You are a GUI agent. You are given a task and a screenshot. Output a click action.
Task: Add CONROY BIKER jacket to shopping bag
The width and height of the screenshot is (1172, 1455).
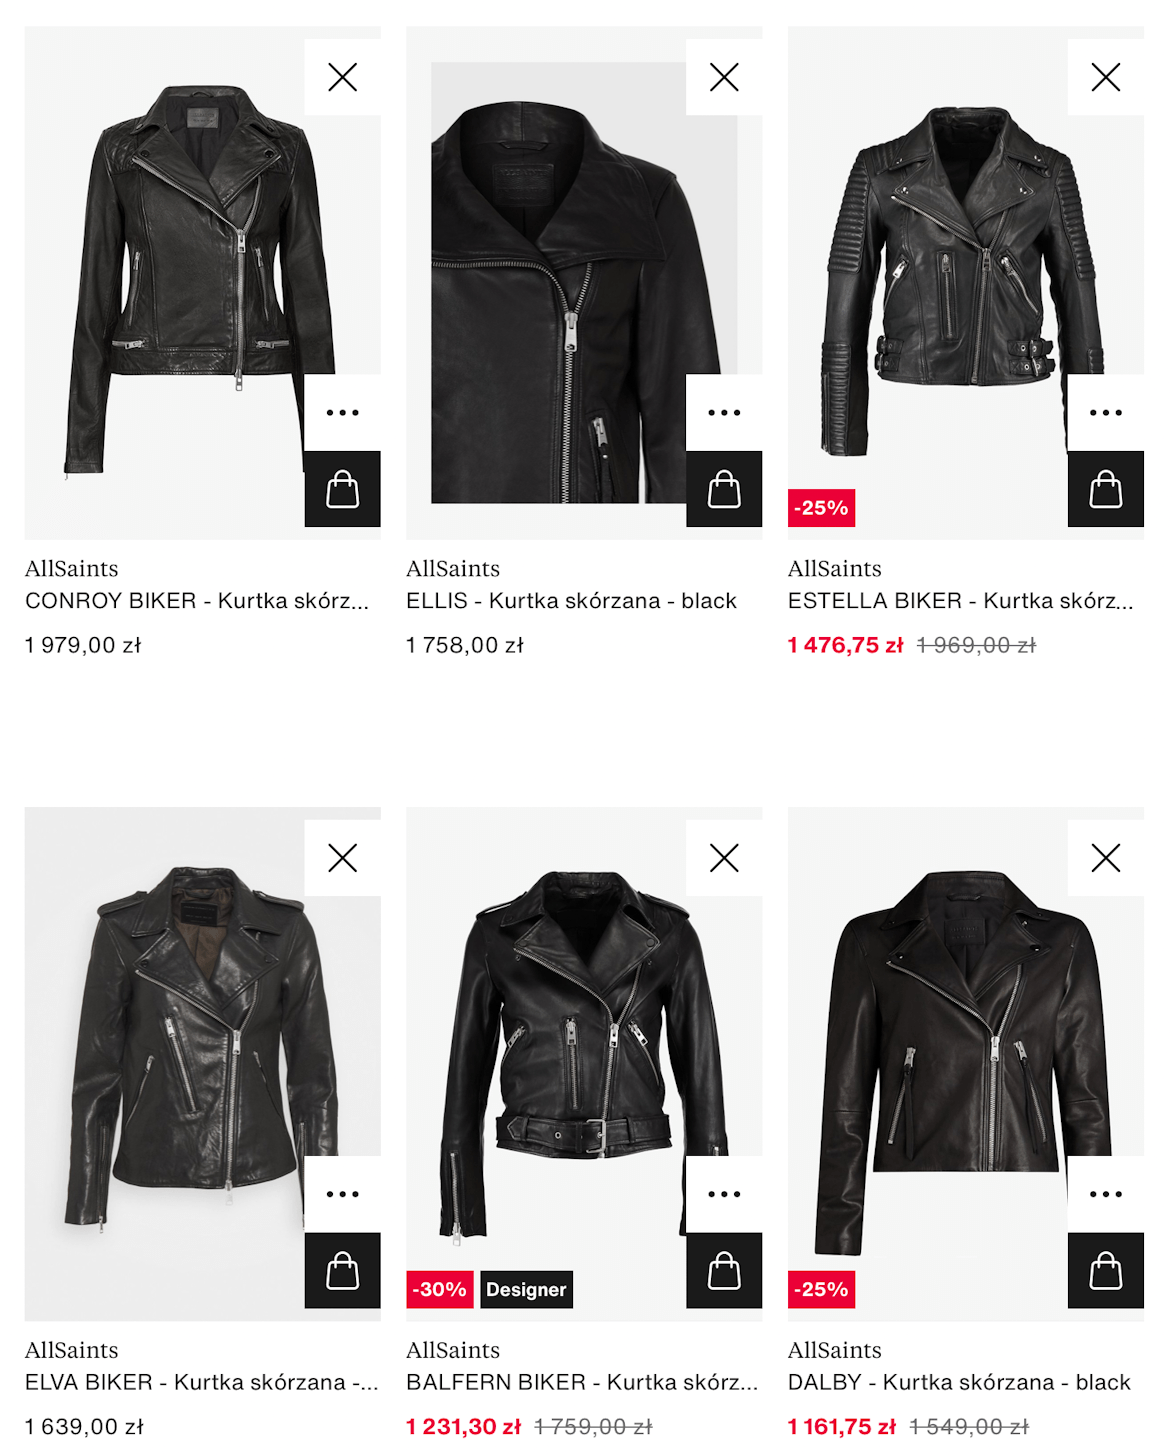pos(342,489)
